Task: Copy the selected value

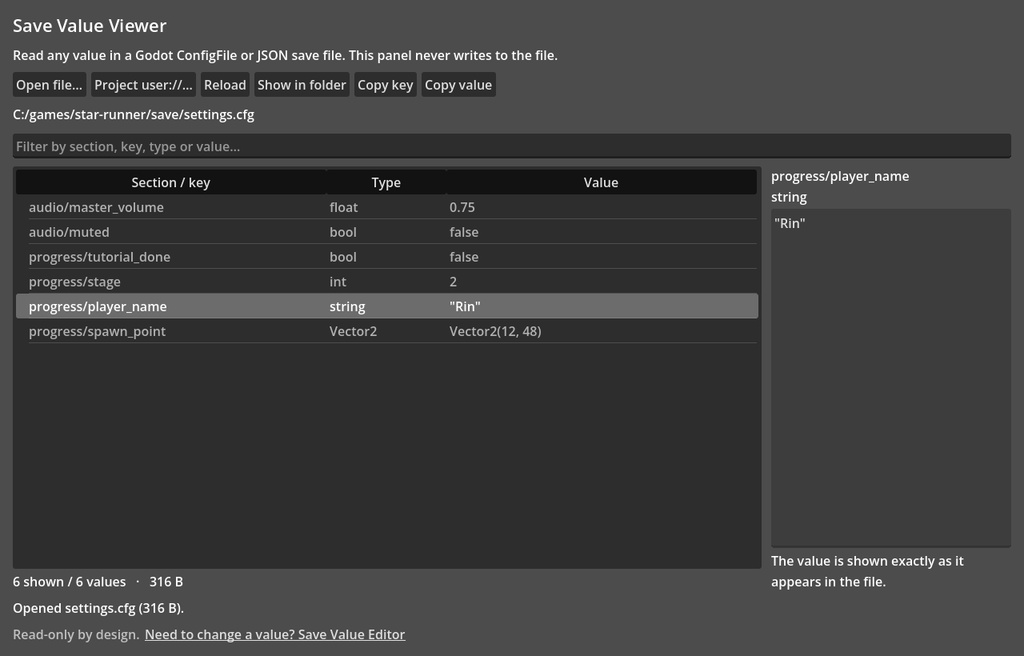Action: point(458,85)
